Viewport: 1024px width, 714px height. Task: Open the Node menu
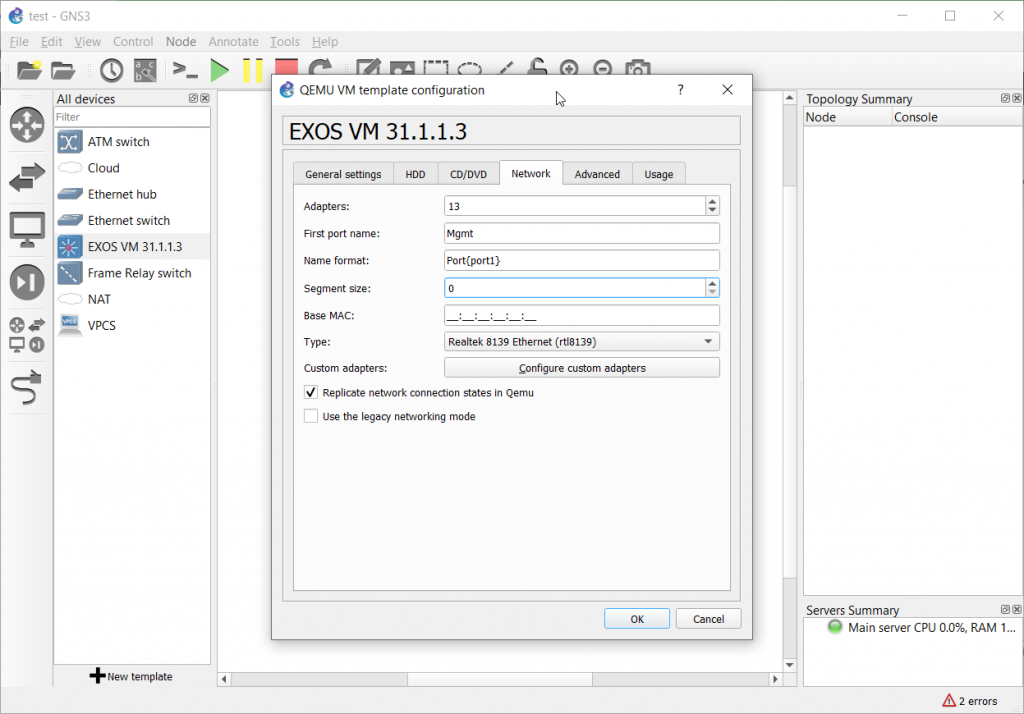181,41
